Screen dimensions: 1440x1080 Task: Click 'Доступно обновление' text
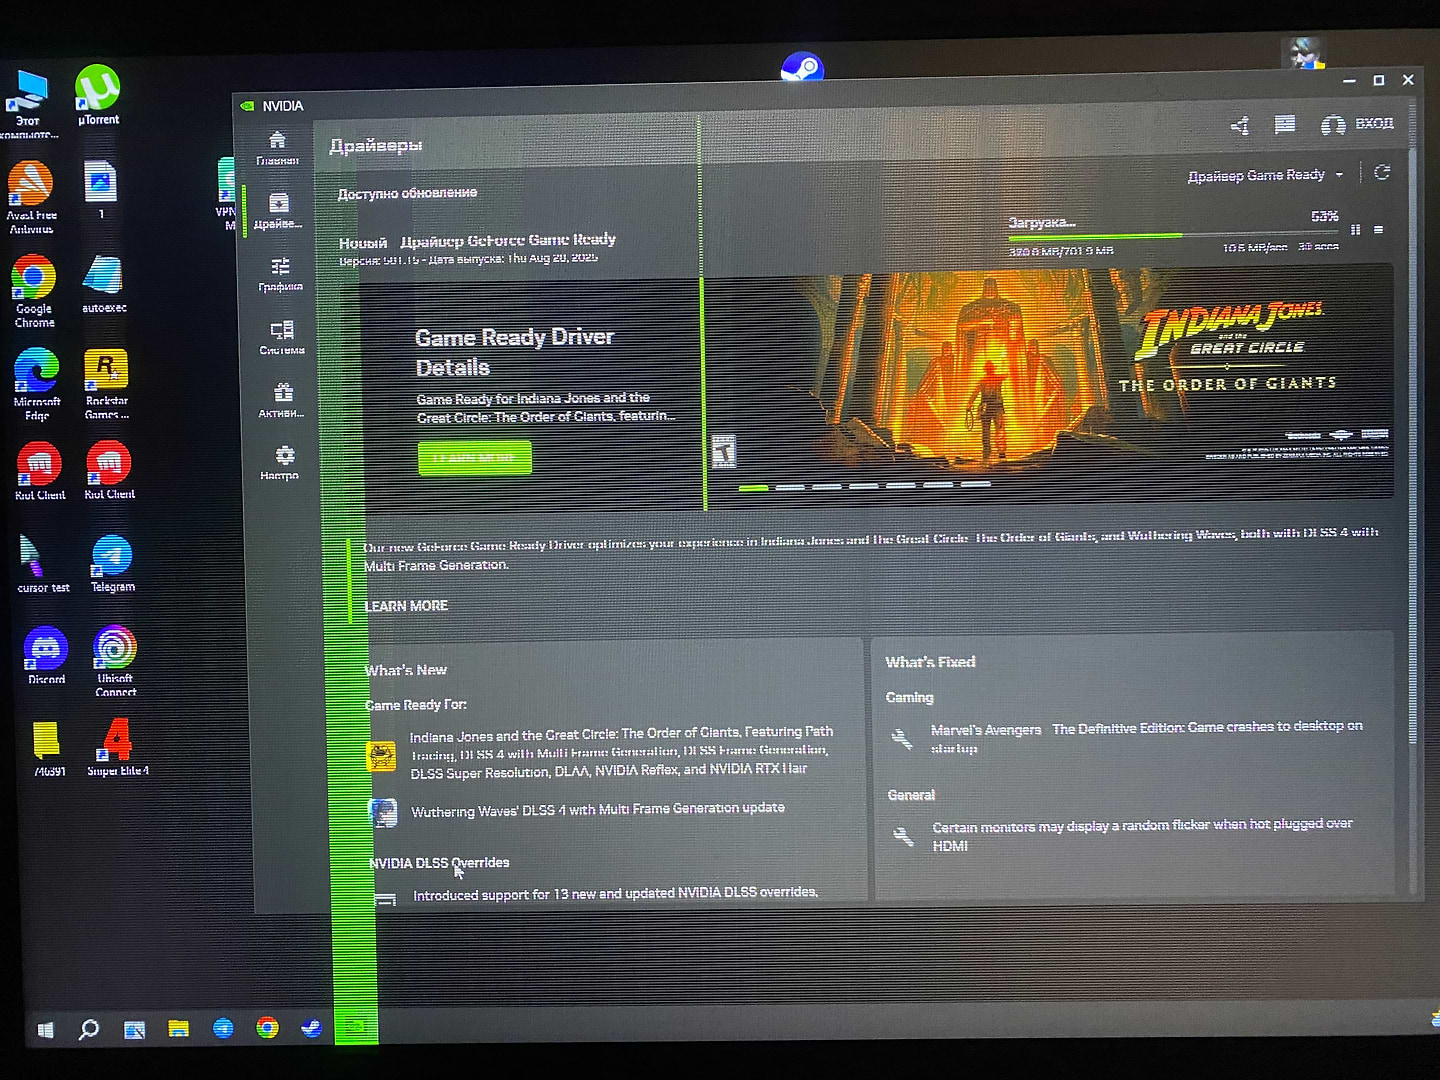point(407,193)
